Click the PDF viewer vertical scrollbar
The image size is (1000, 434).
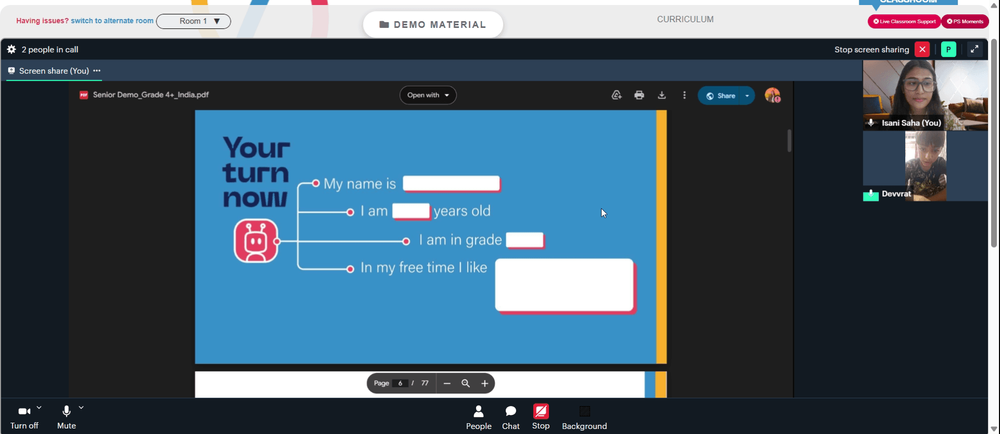pyautogui.click(x=789, y=141)
